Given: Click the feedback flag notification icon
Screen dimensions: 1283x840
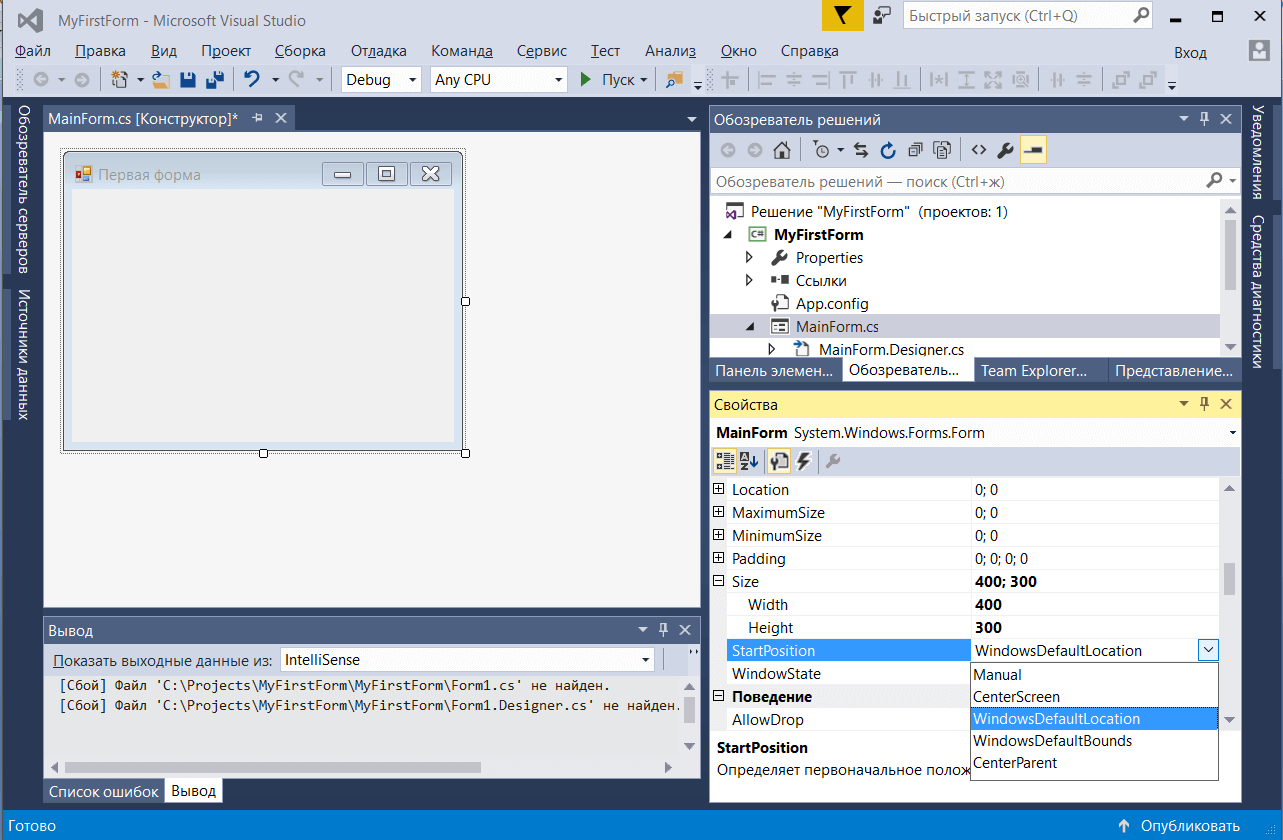Looking at the screenshot, I should click(842, 17).
